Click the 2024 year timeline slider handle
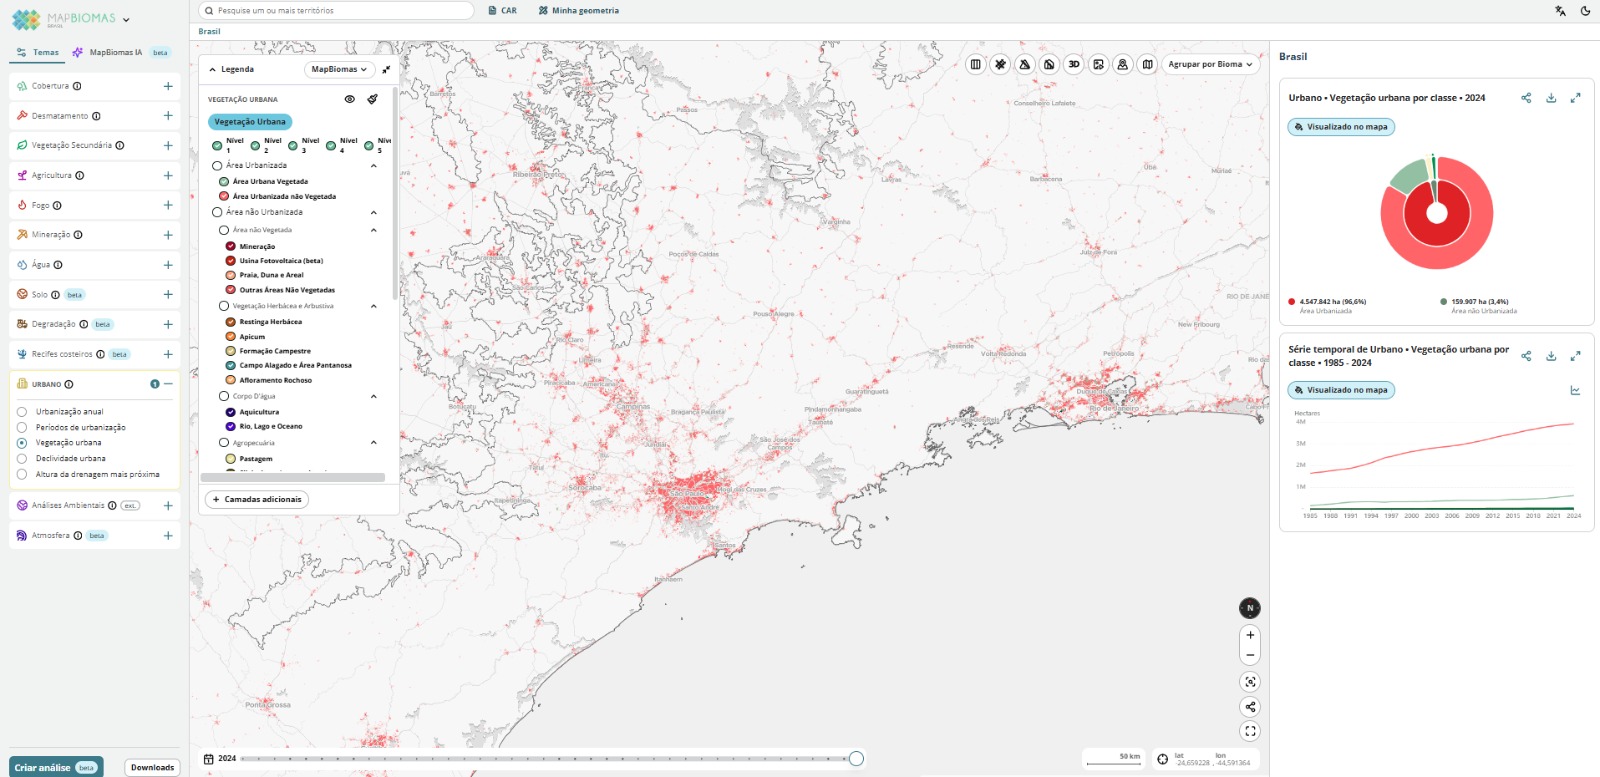Screen dimensions: 1600x777 [x=856, y=759]
